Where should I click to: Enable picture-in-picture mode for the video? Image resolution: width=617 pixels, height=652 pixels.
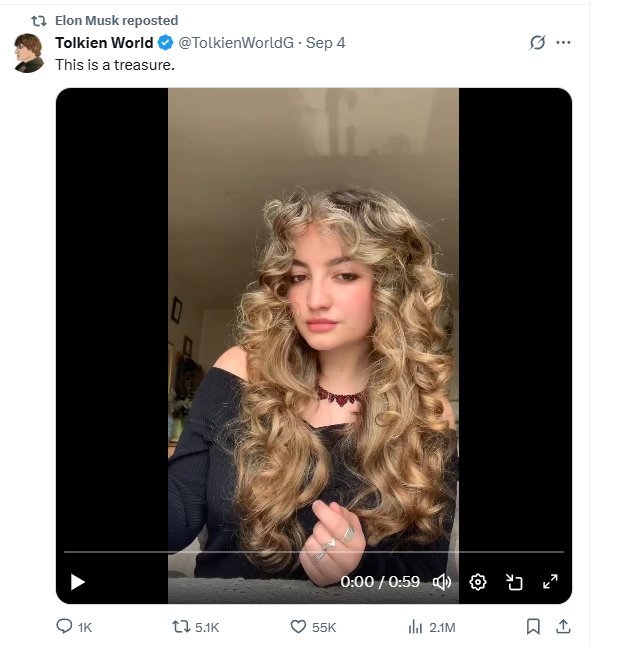click(514, 582)
